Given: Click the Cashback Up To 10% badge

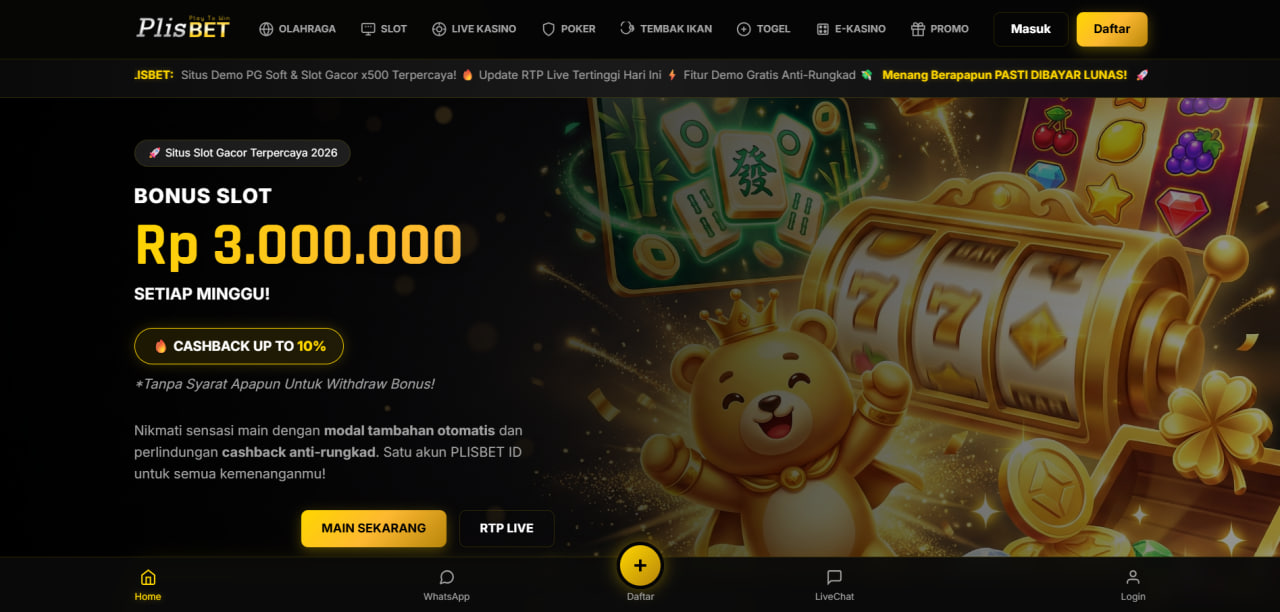Looking at the screenshot, I should click(x=239, y=346).
